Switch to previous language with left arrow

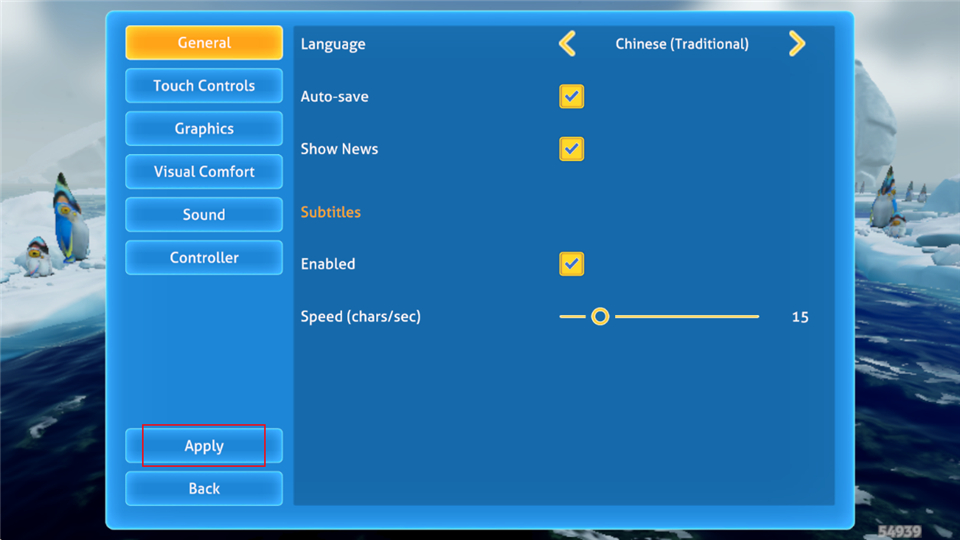click(x=567, y=43)
